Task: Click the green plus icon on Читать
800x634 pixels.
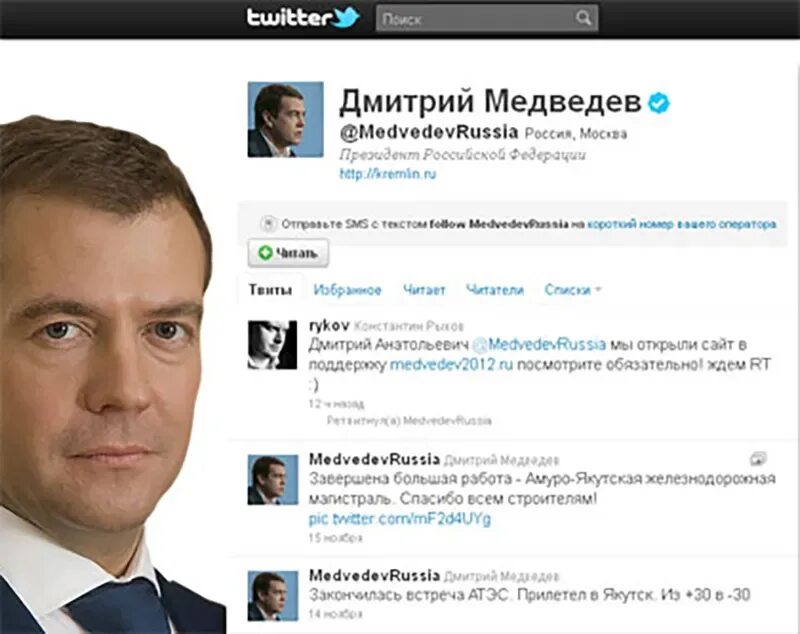Action: 265,252
